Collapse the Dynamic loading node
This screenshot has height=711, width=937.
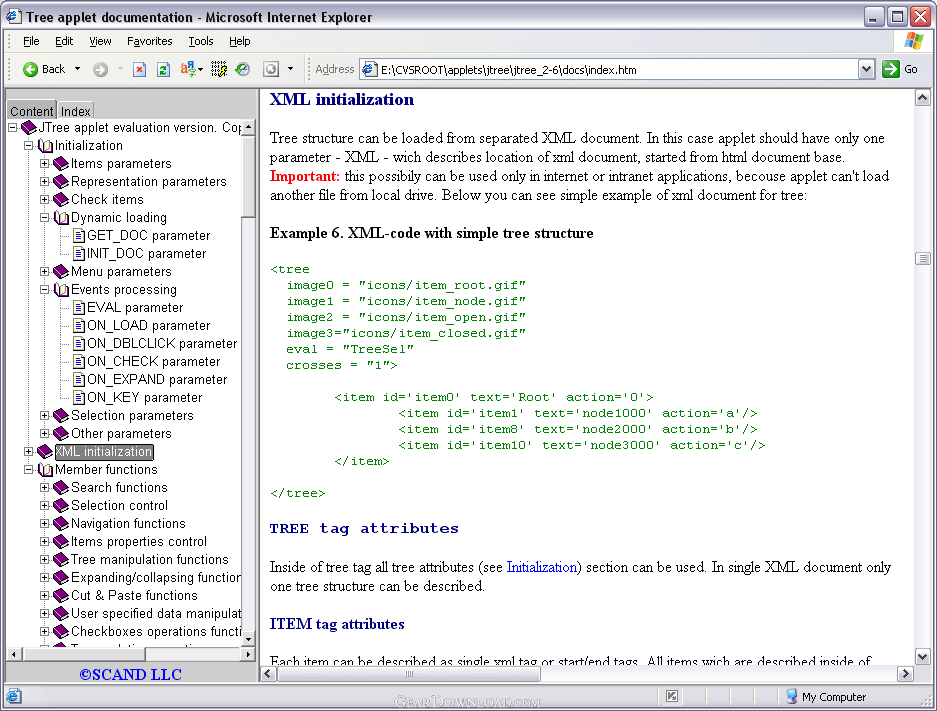pyautogui.click(x=44, y=217)
